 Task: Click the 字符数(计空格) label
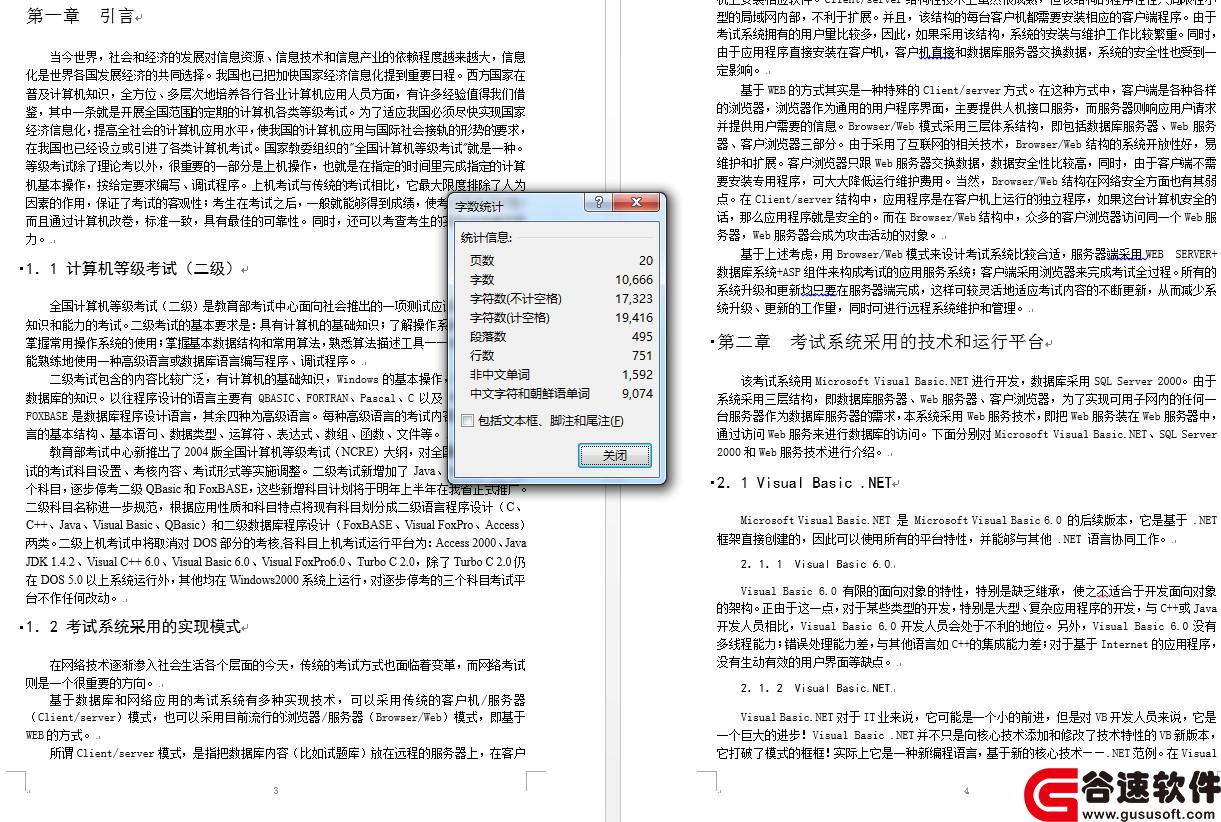click(x=510, y=317)
